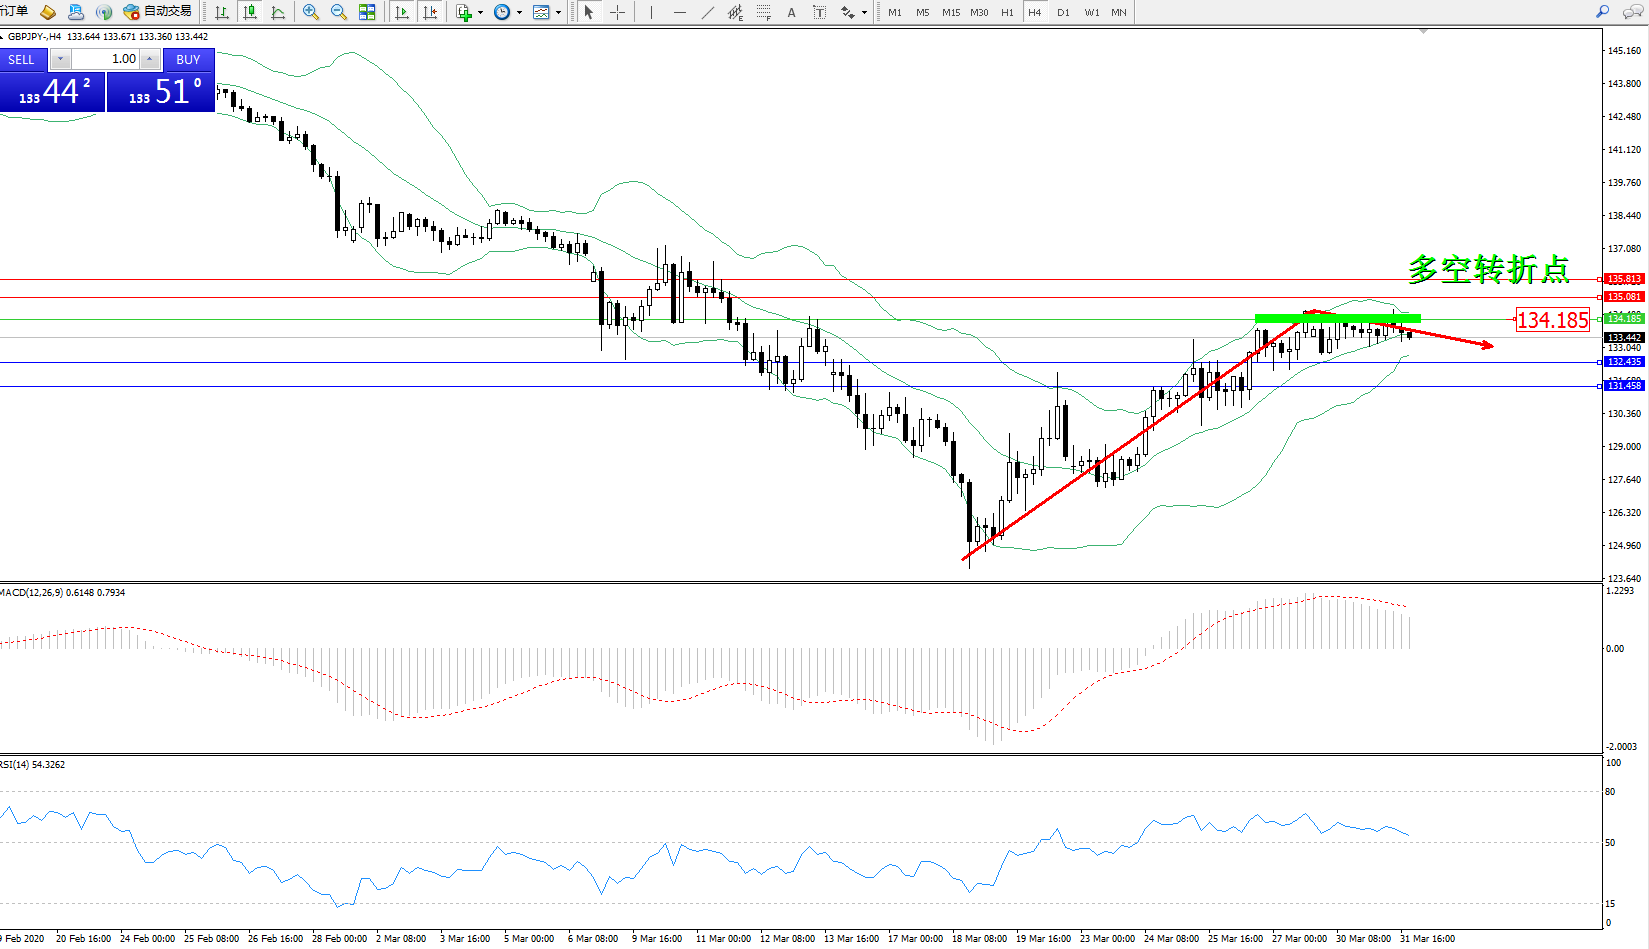Switch to the D1 timeframe
The width and height of the screenshot is (1649, 949).
pyautogui.click(x=1063, y=12)
